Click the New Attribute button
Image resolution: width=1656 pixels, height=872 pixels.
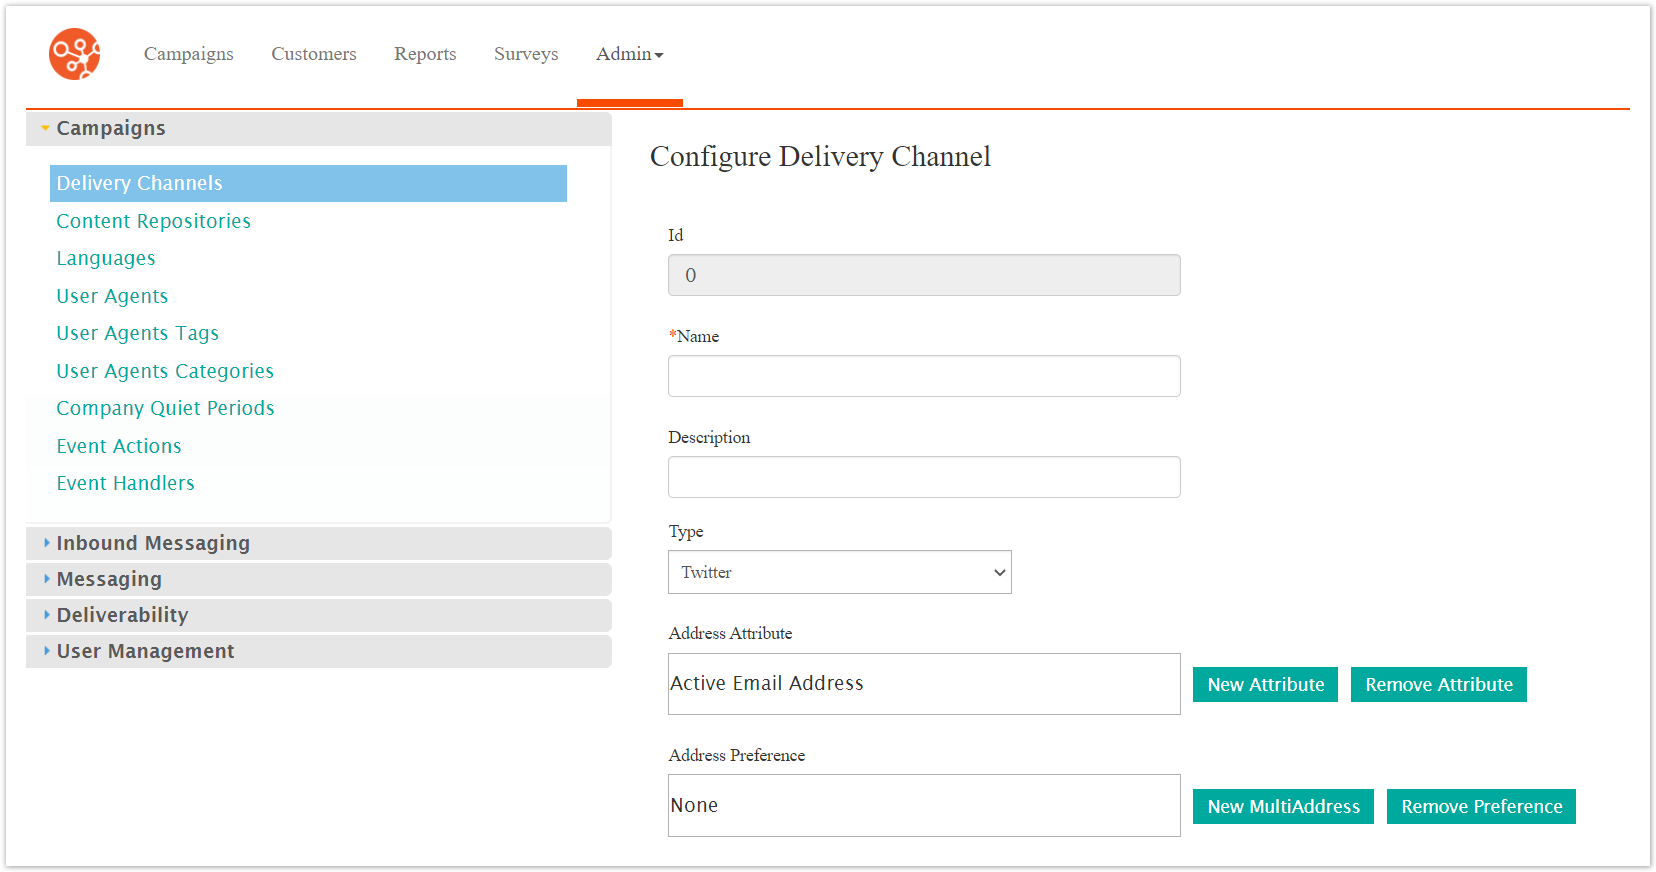1265,685
